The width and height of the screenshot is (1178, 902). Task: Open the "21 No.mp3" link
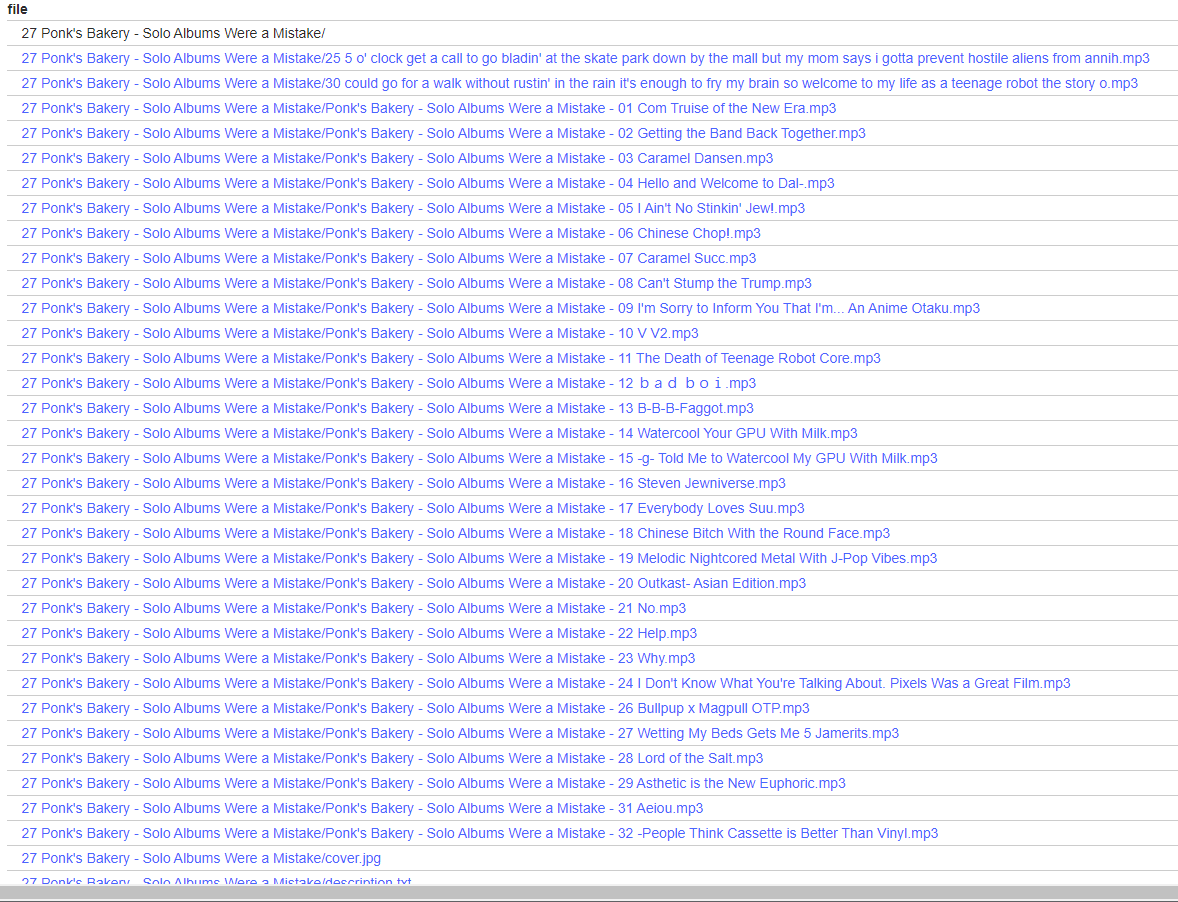(x=353, y=608)
